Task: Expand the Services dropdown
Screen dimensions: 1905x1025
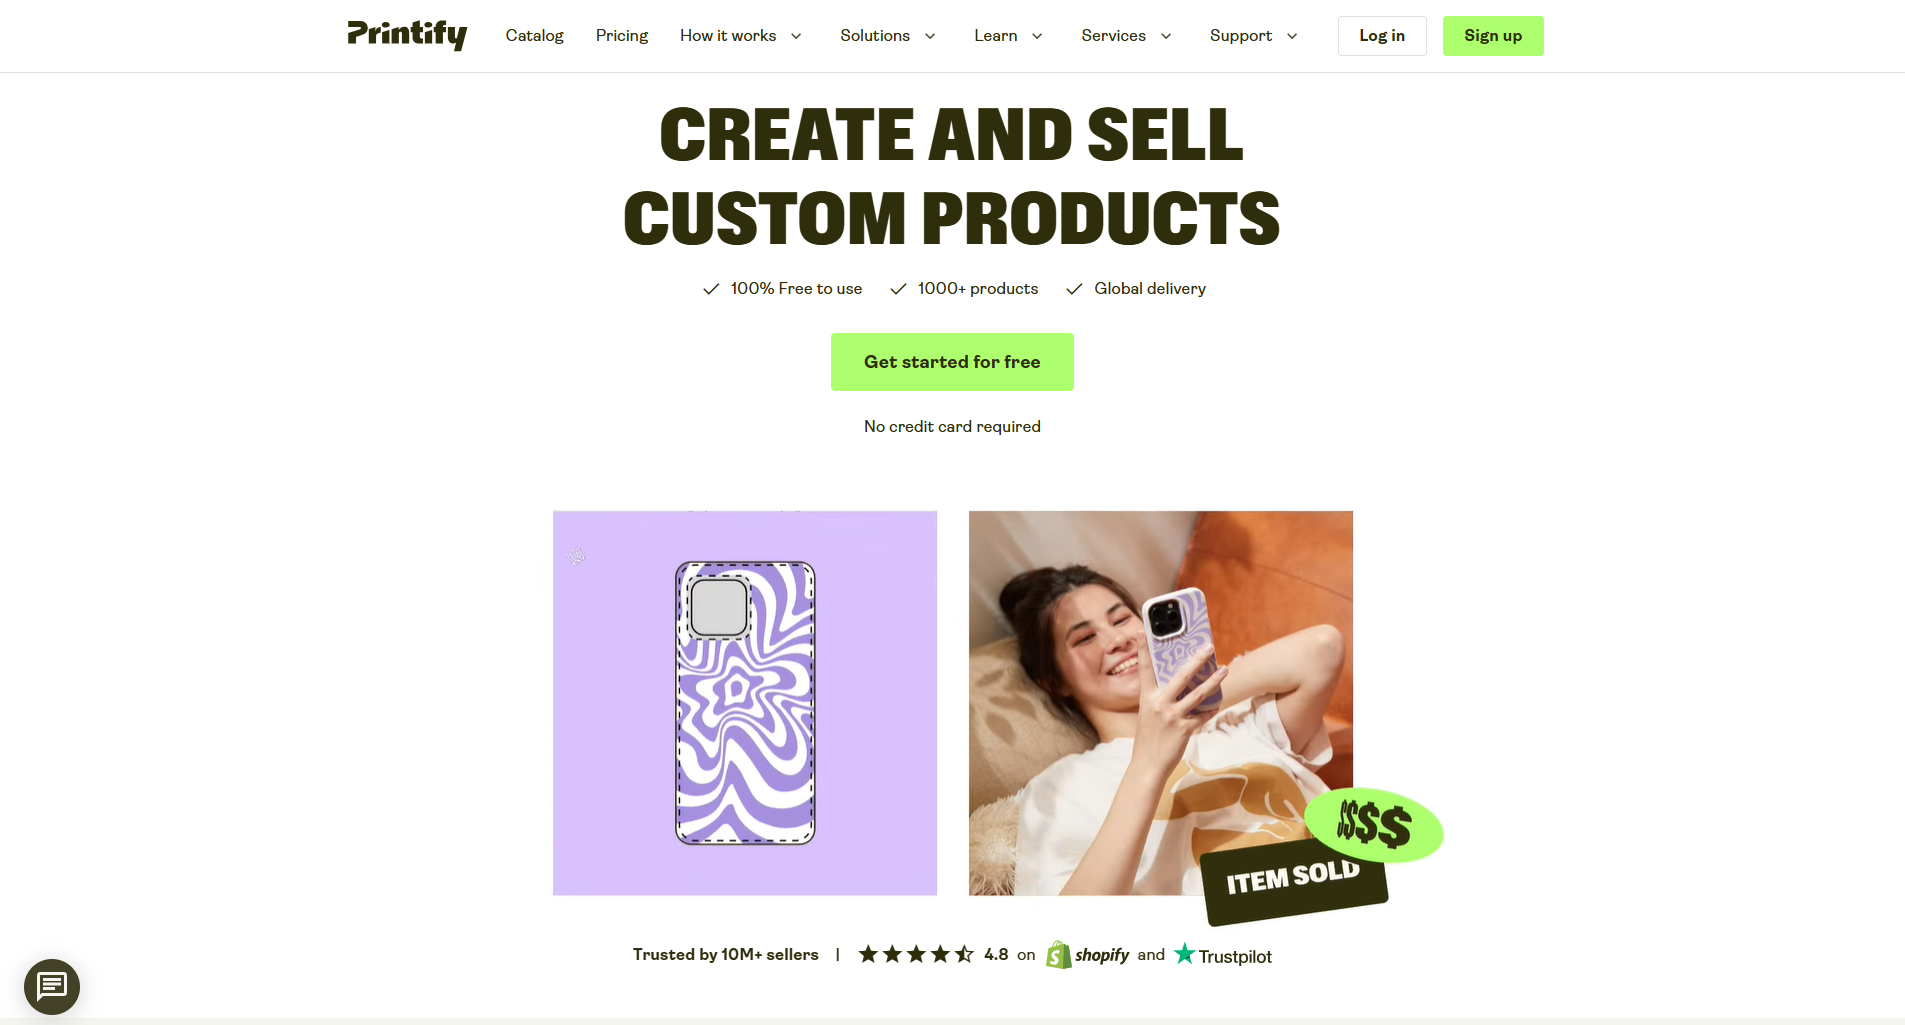Action: pos(1126,36)
